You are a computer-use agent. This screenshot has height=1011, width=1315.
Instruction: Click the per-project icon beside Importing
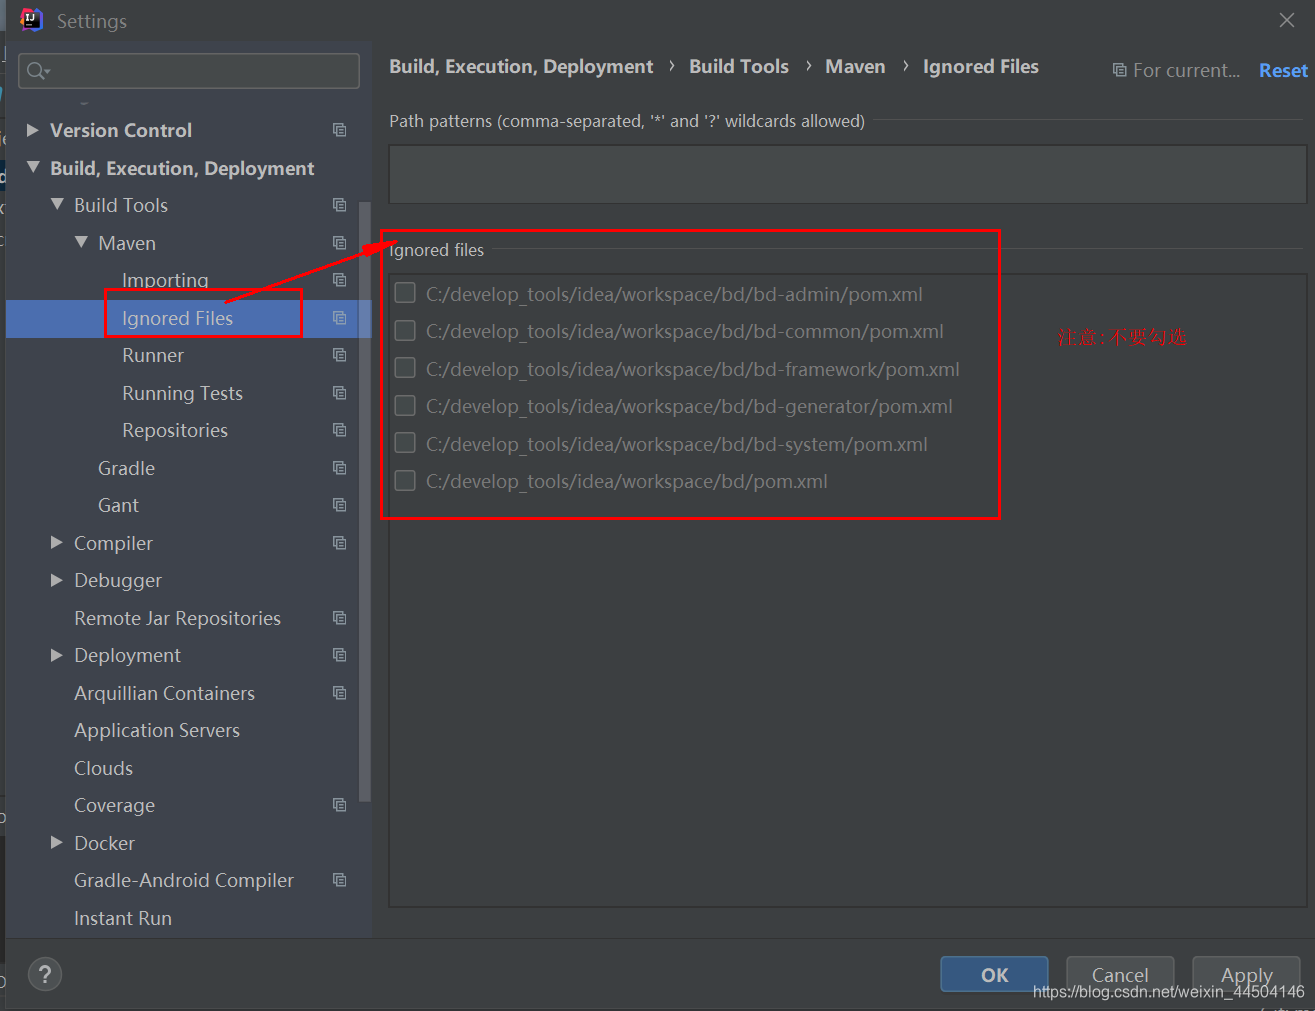pos(339,280)
